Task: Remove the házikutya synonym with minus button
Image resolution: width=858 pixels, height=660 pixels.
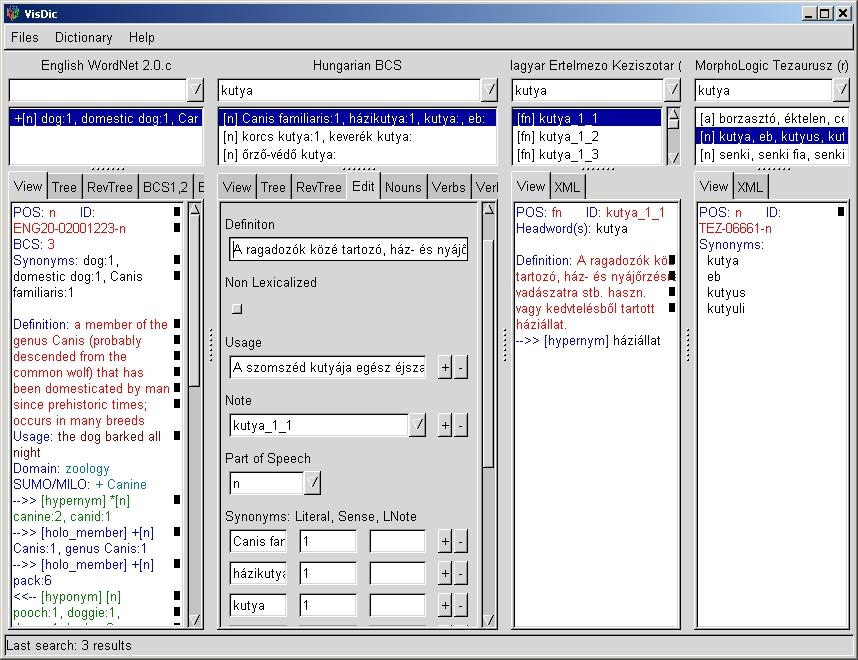Action: (x=461, y=573)
